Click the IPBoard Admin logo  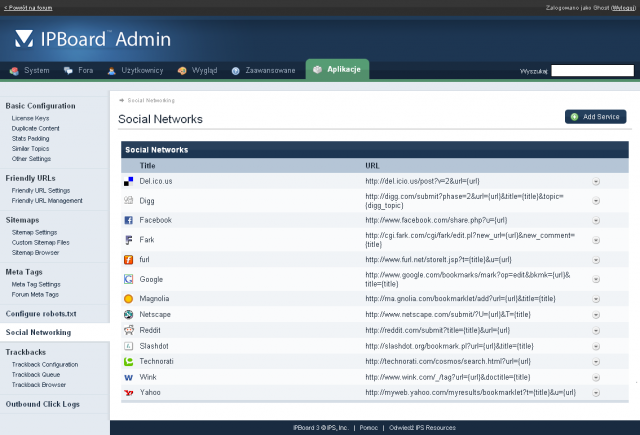click(x=93, y=39)
